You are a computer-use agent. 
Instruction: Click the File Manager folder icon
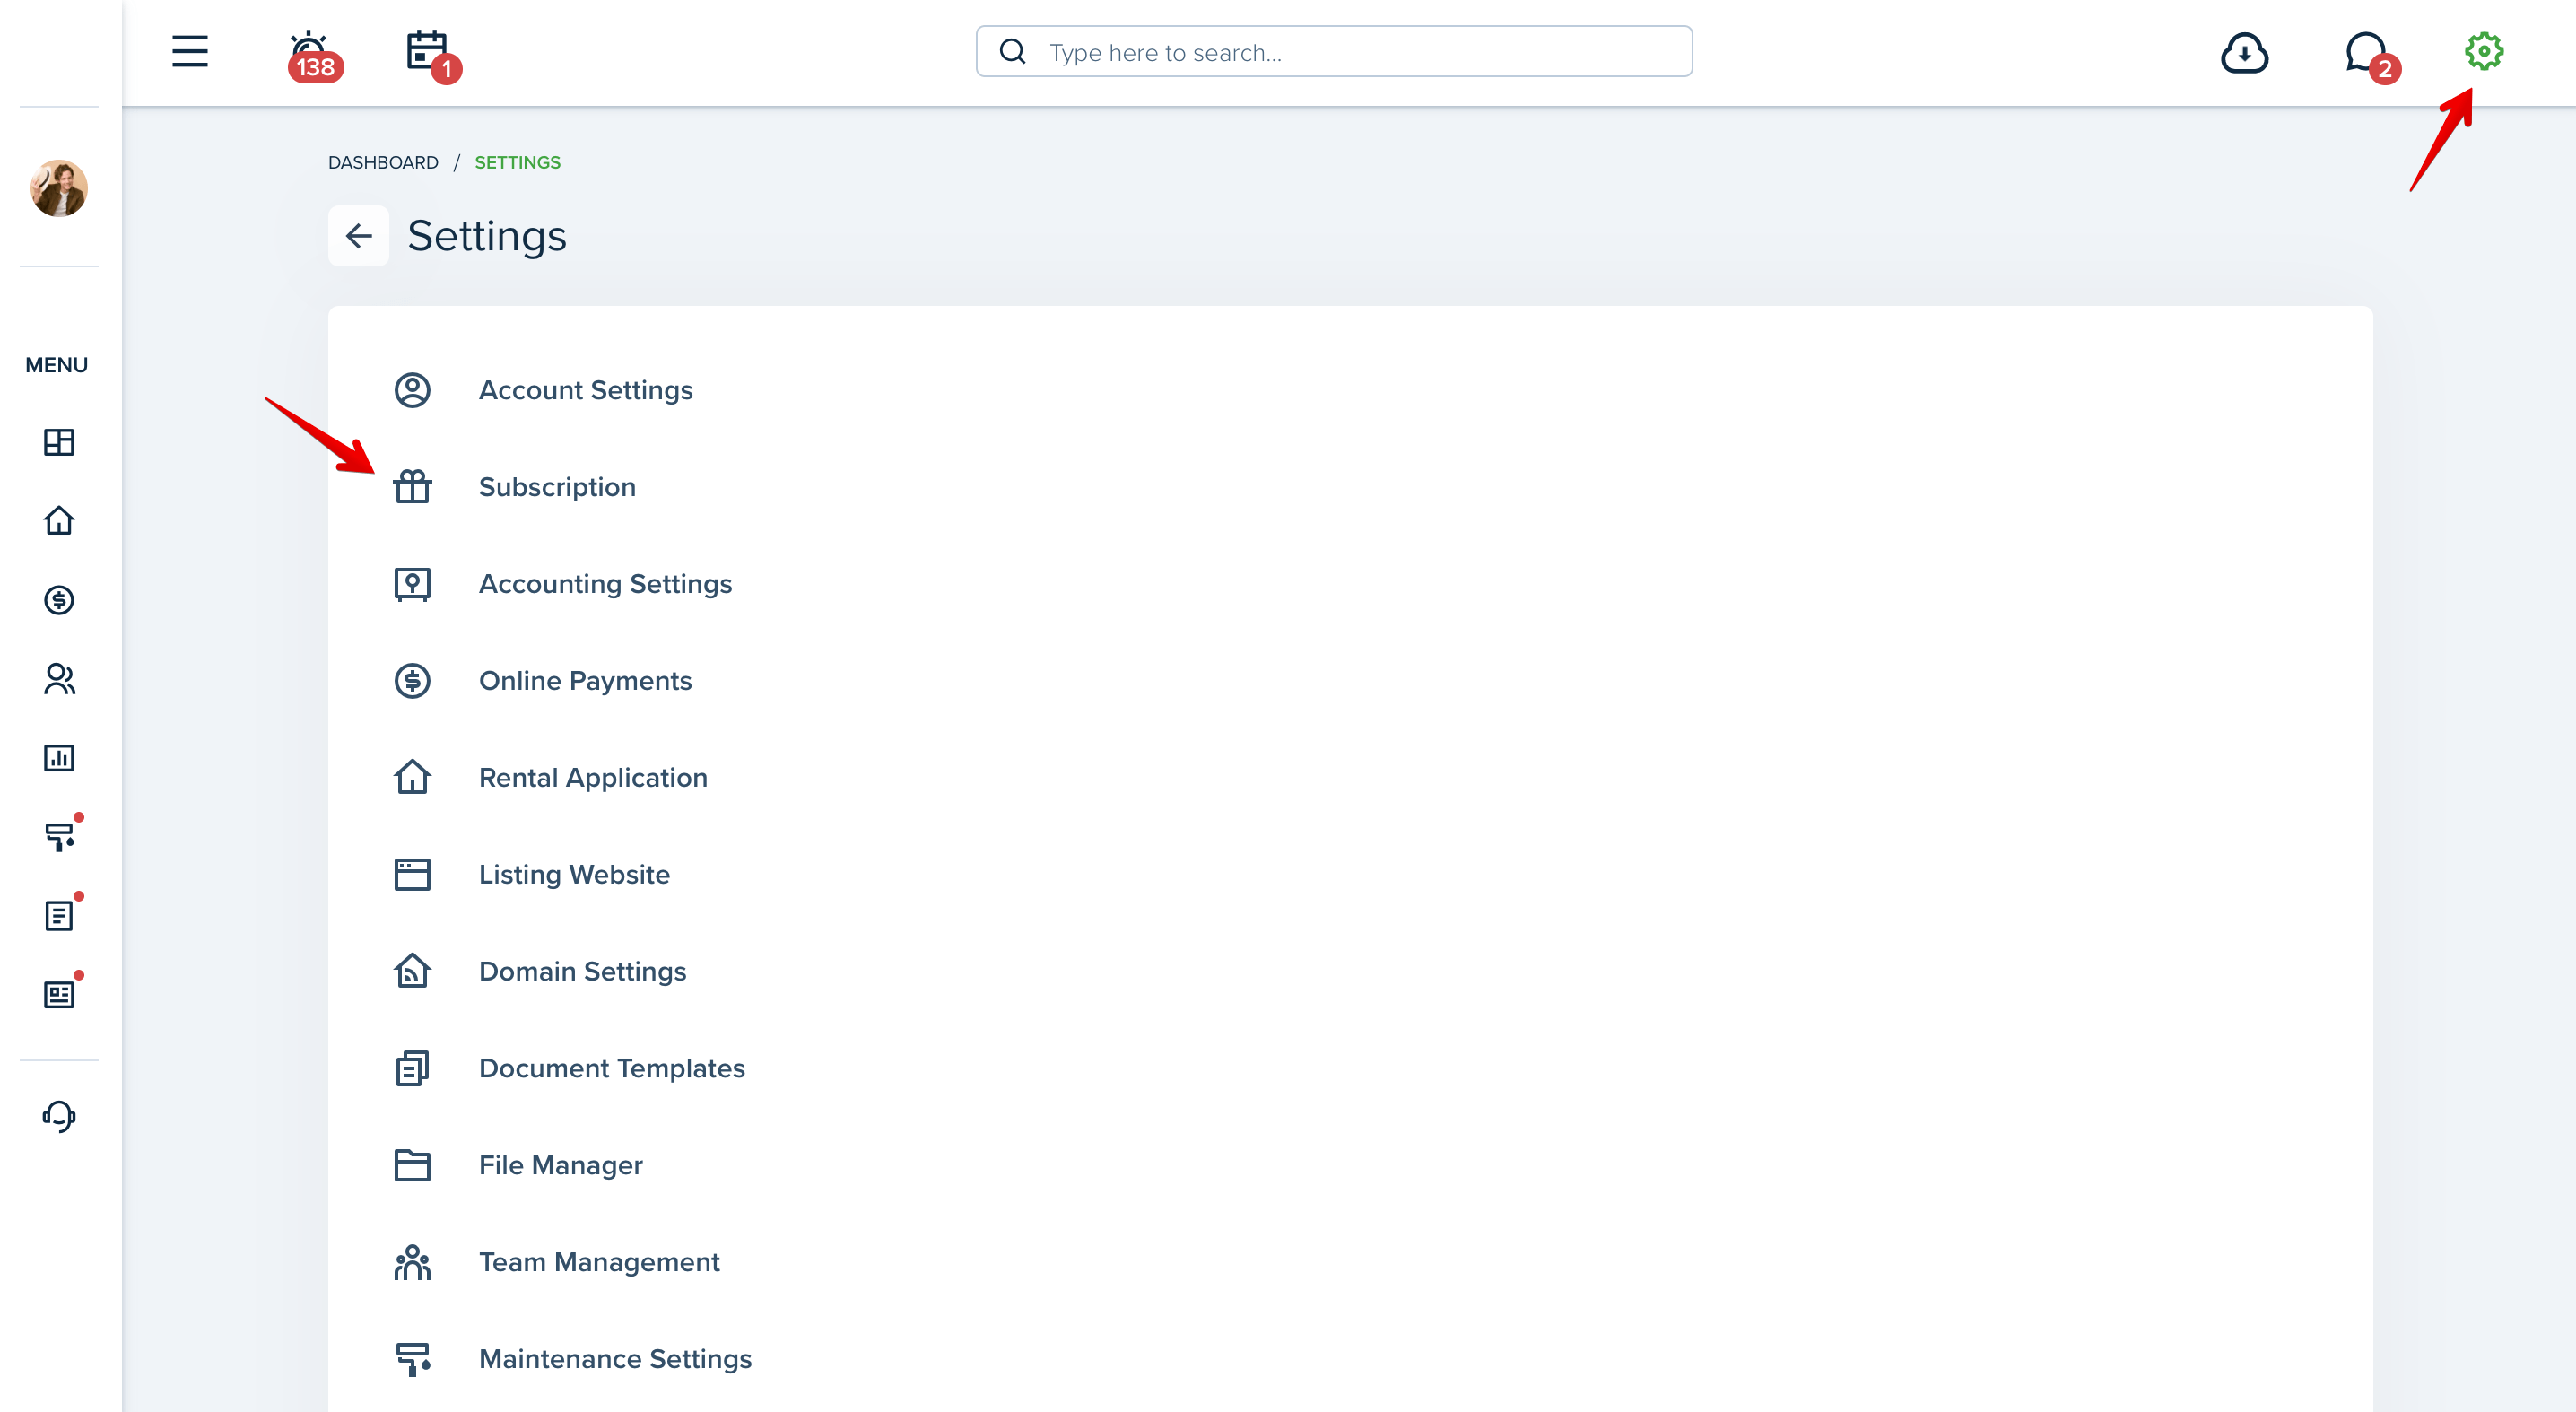coord(412,1165)
